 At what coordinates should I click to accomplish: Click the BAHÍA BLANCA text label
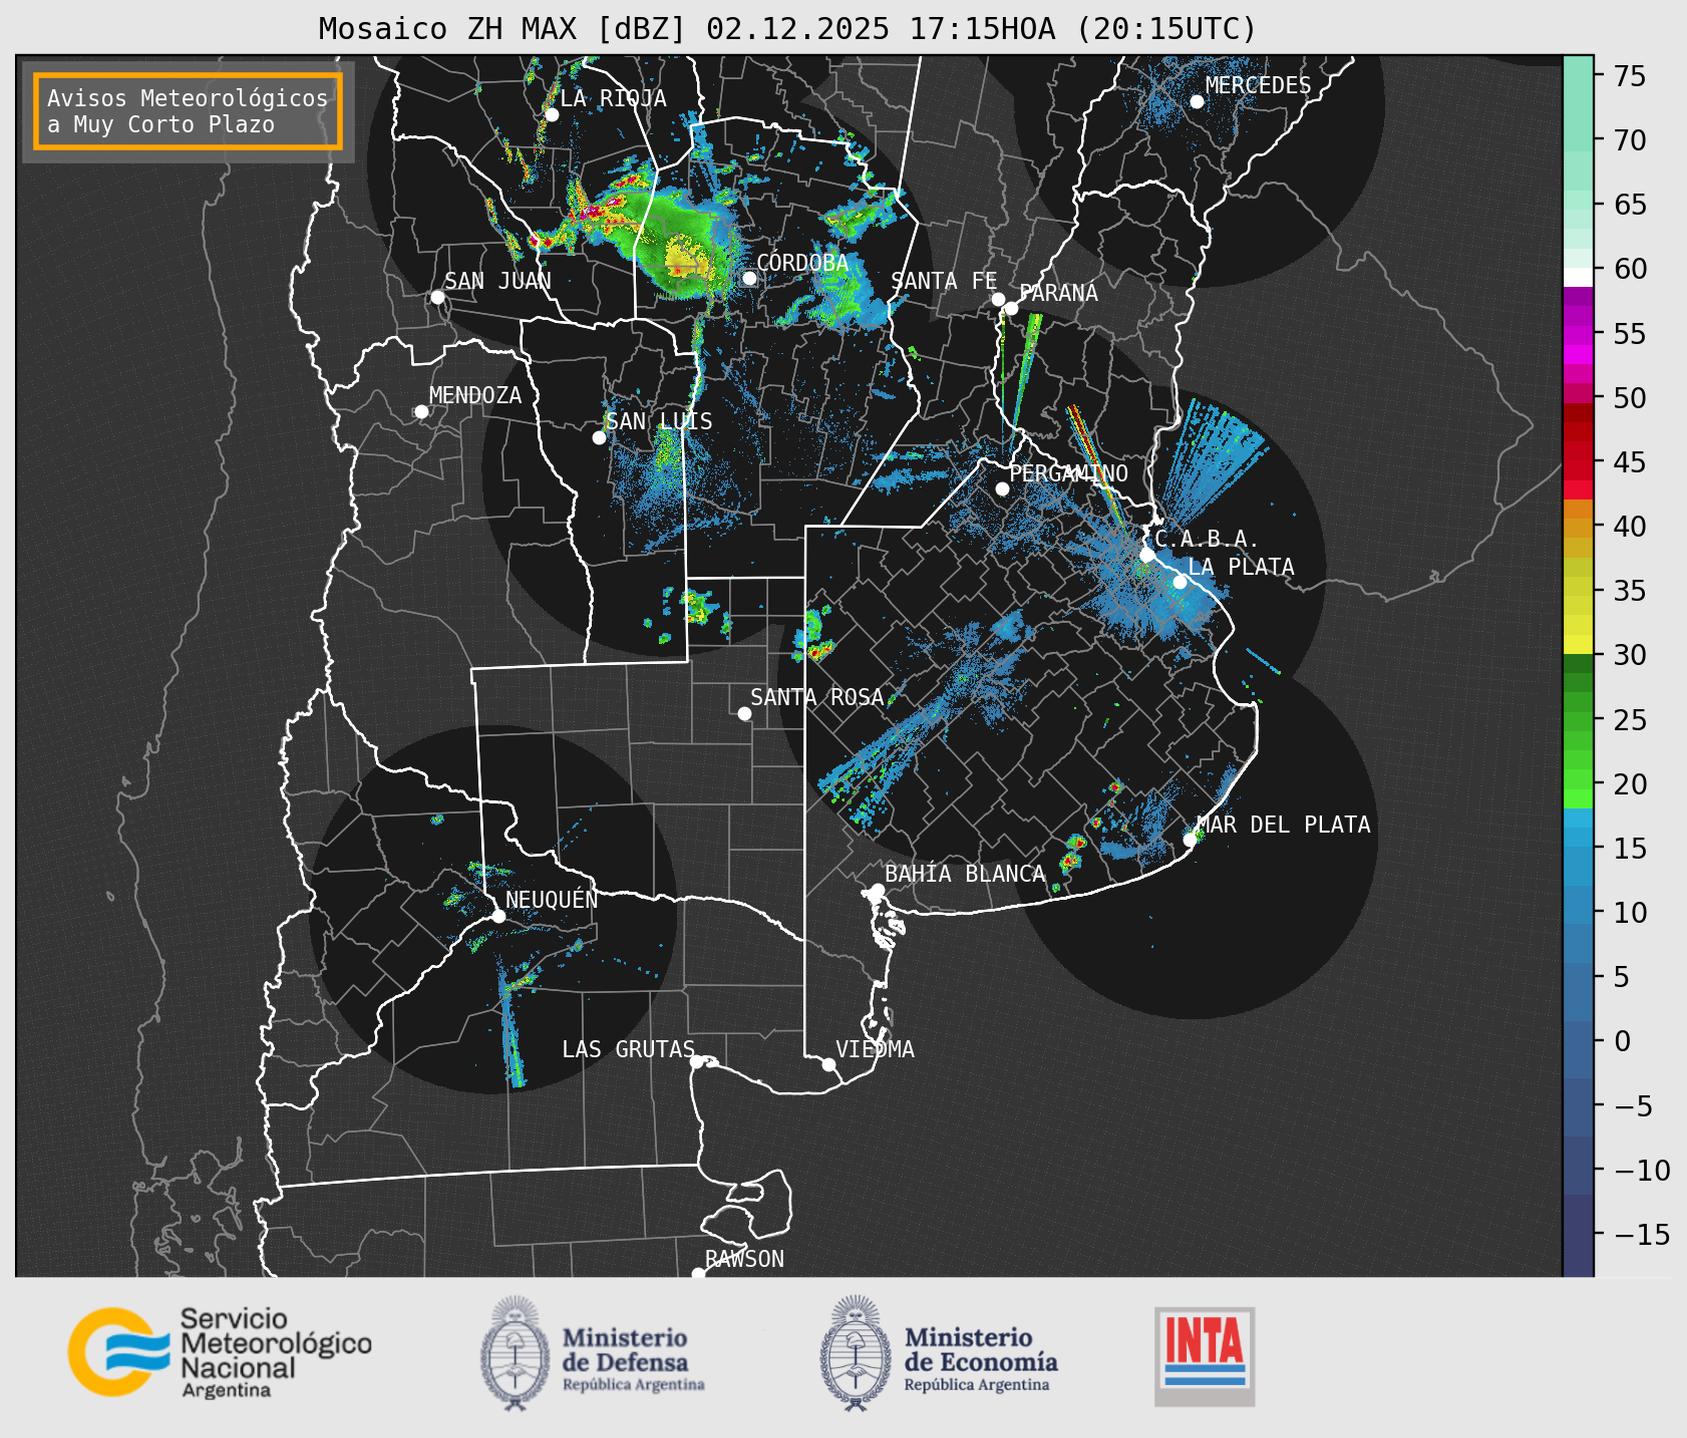[x=965, y=874]
